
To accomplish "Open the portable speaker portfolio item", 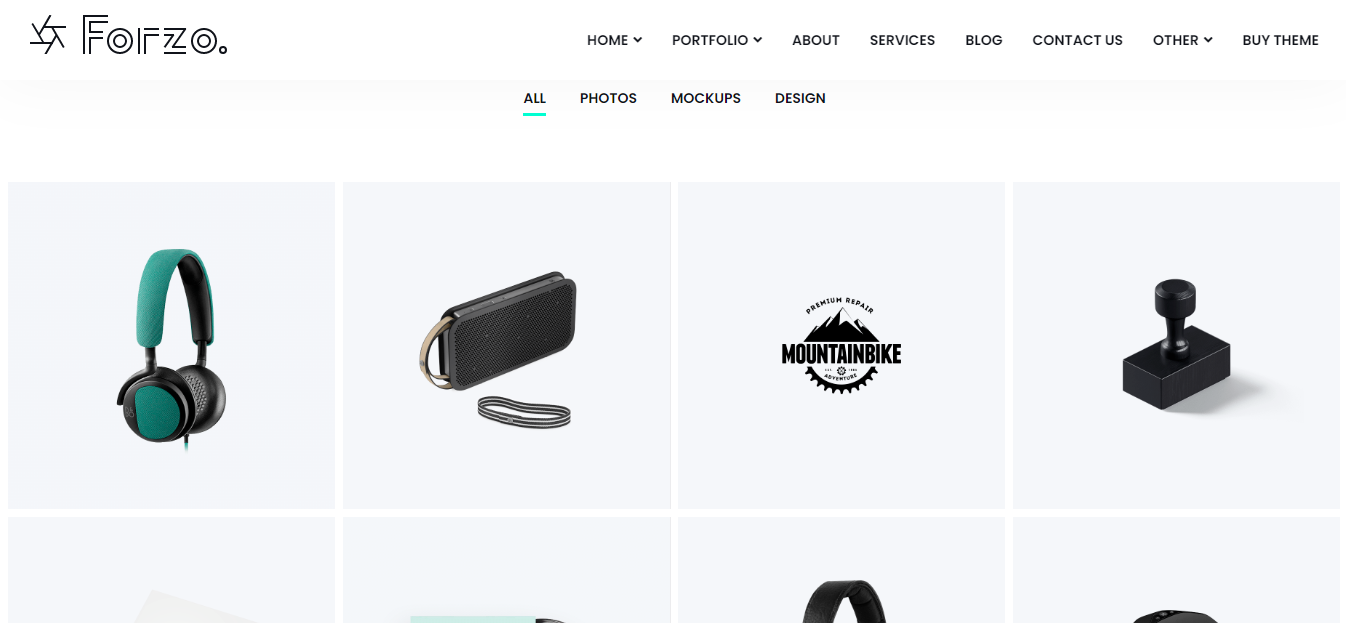I will pyautogui.click(x=507, y=345).
